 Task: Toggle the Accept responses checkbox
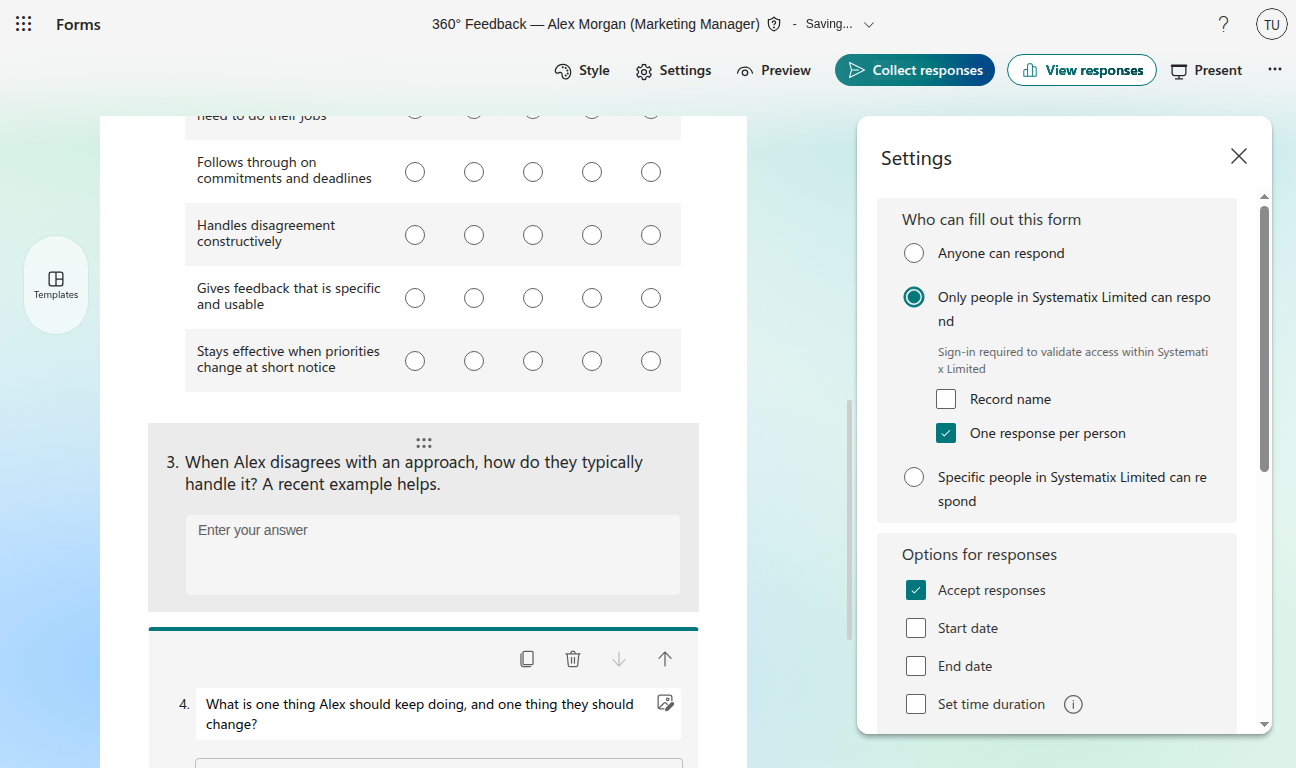pos(916,590)
